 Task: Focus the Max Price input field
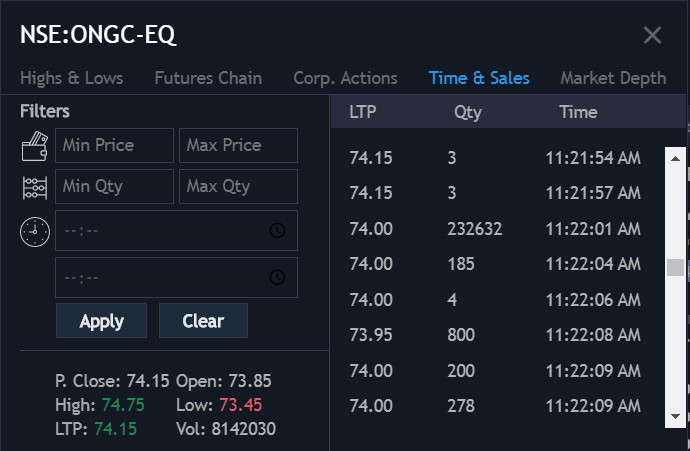239,146
